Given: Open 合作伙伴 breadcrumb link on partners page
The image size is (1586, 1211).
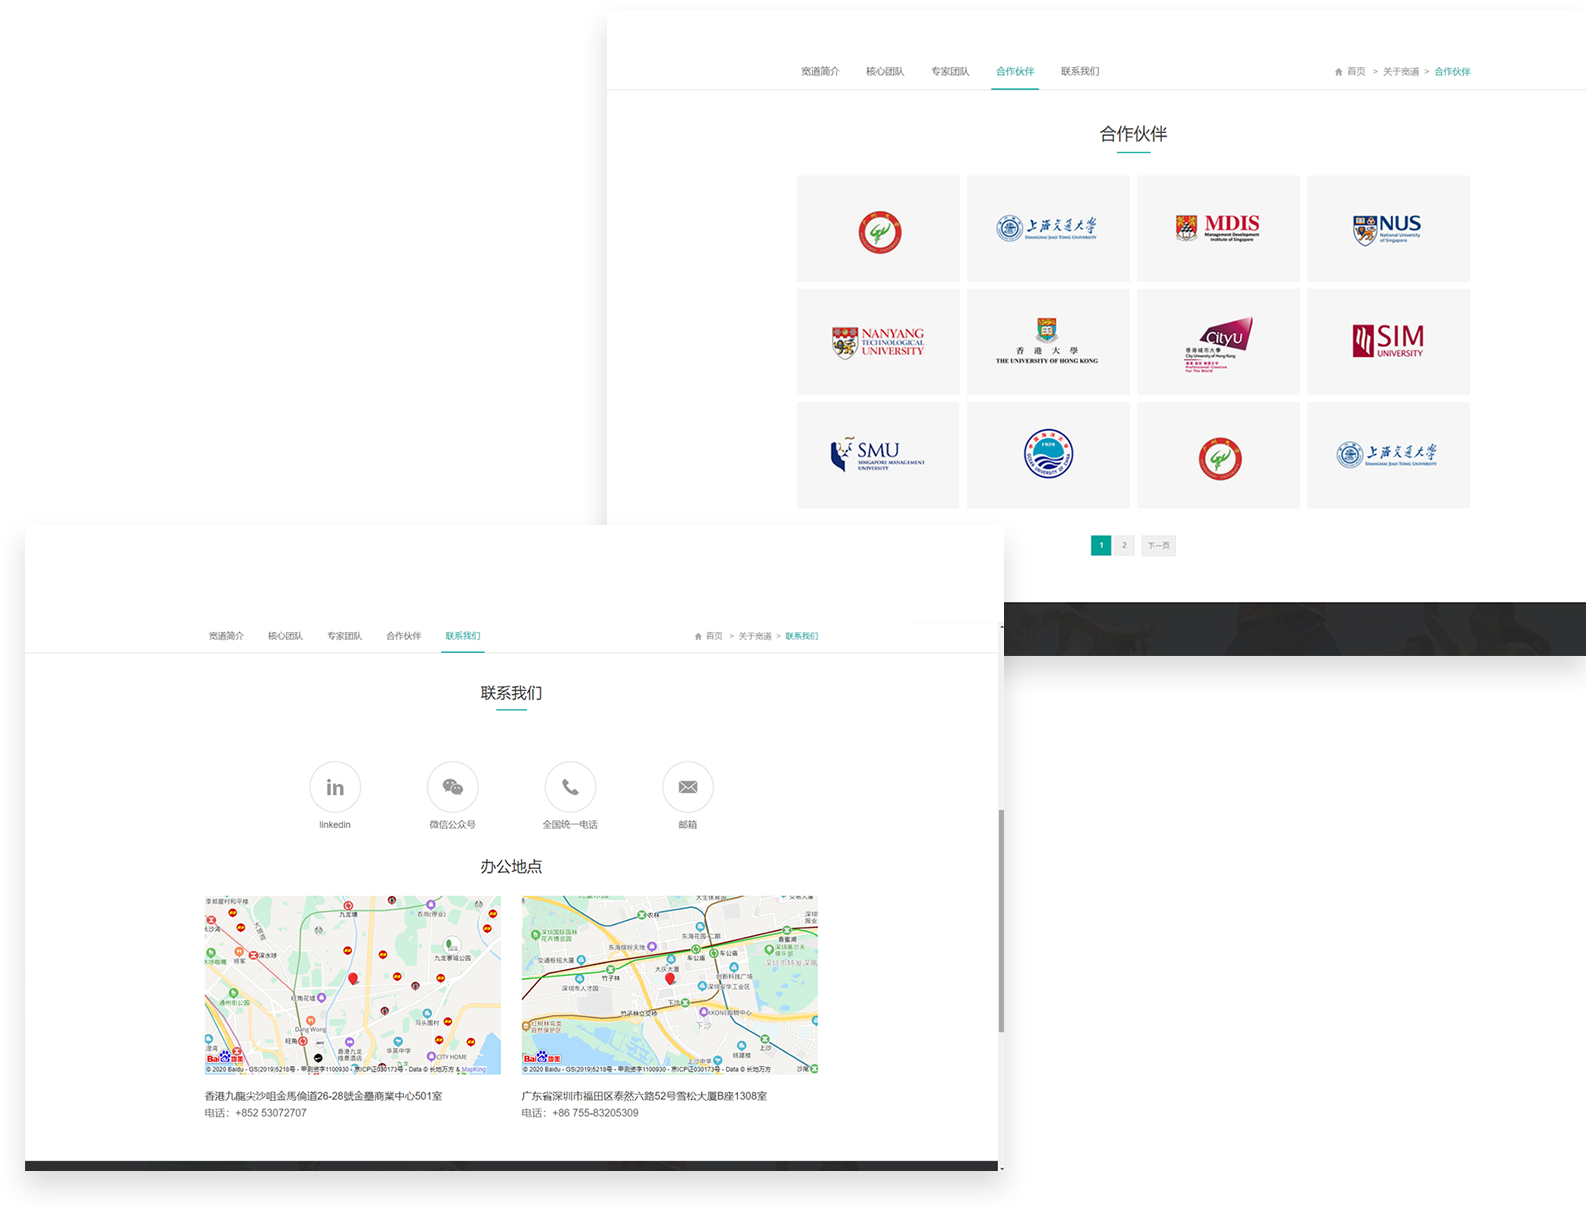Looking at the screenshot, I should click(1452, 72).
